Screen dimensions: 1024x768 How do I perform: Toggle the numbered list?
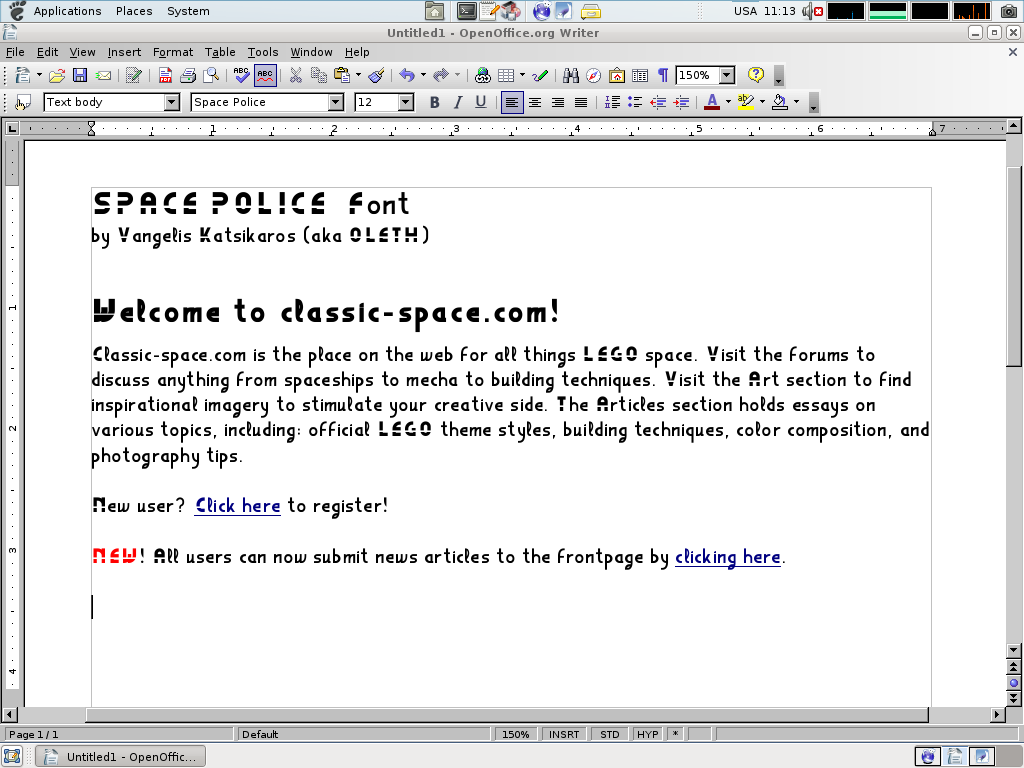[x=612, y=103]
